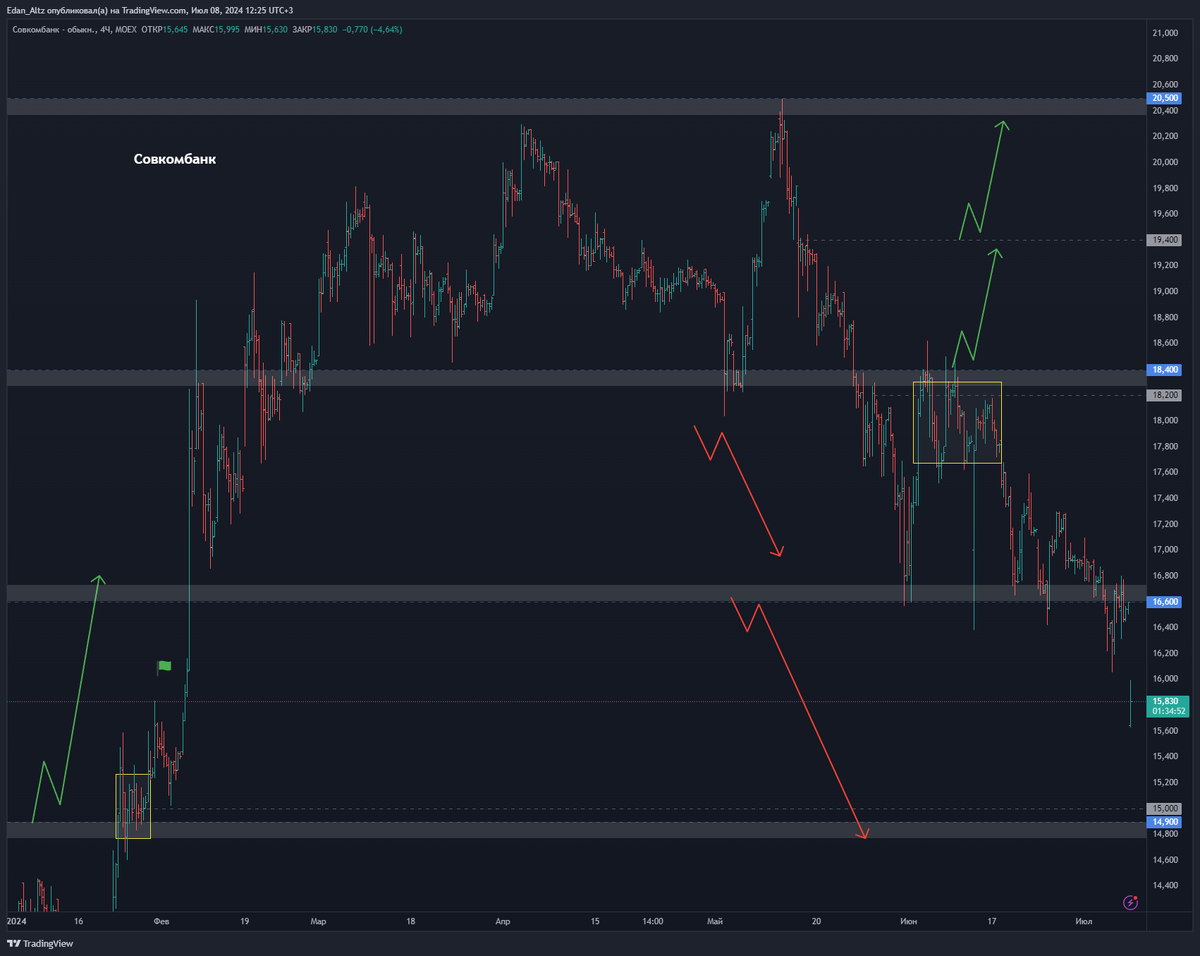Click the 17,600 price axis label
This screenshot has width=1200, height=956.
pyautogui.click(x=1164, y=472)
